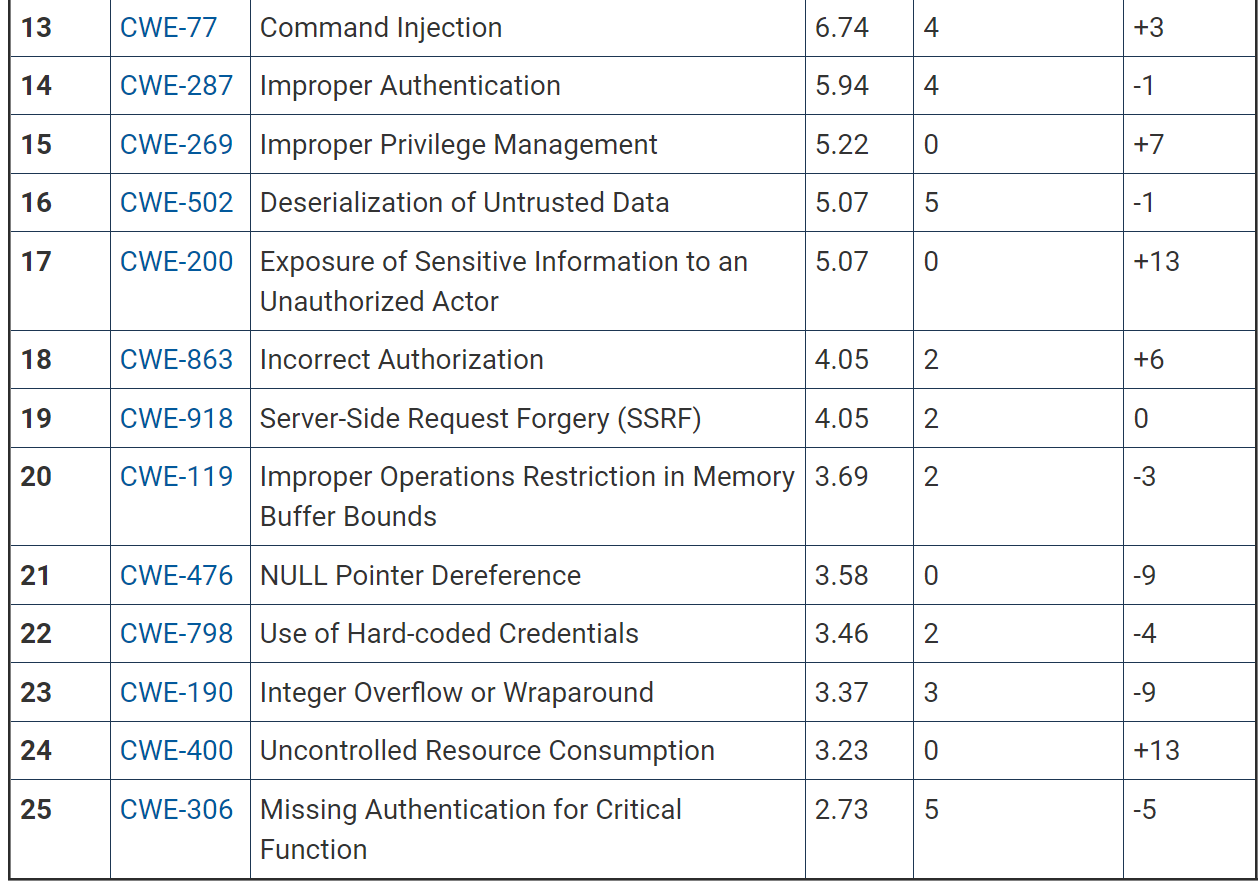Follow the CWE-502 link
The height and width of the screenshot is (881, 1260).
pyautogui.click(x=176, y=202)
